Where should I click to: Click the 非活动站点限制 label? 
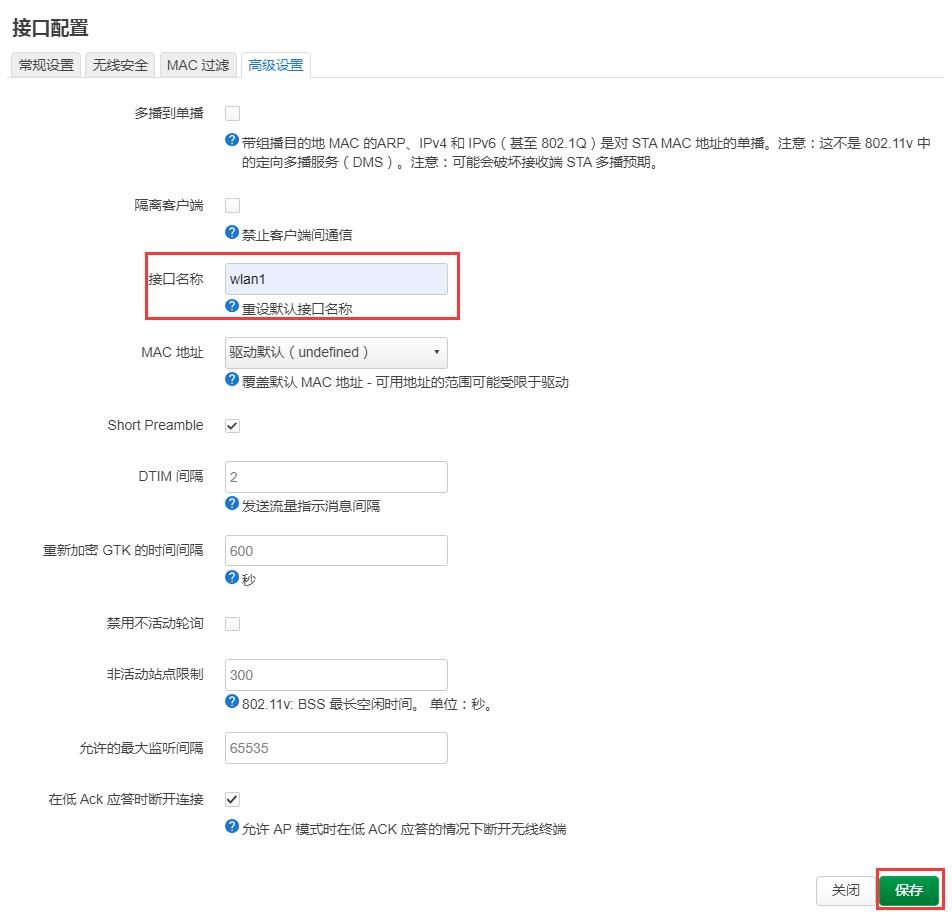[x=155, y=674]
